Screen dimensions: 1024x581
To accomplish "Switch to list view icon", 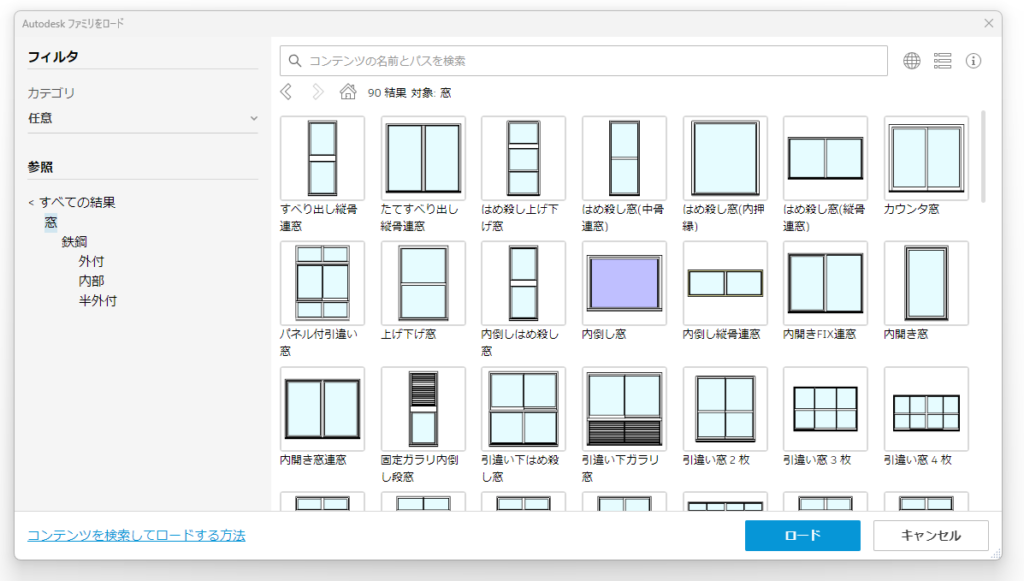I will (942, 61).
